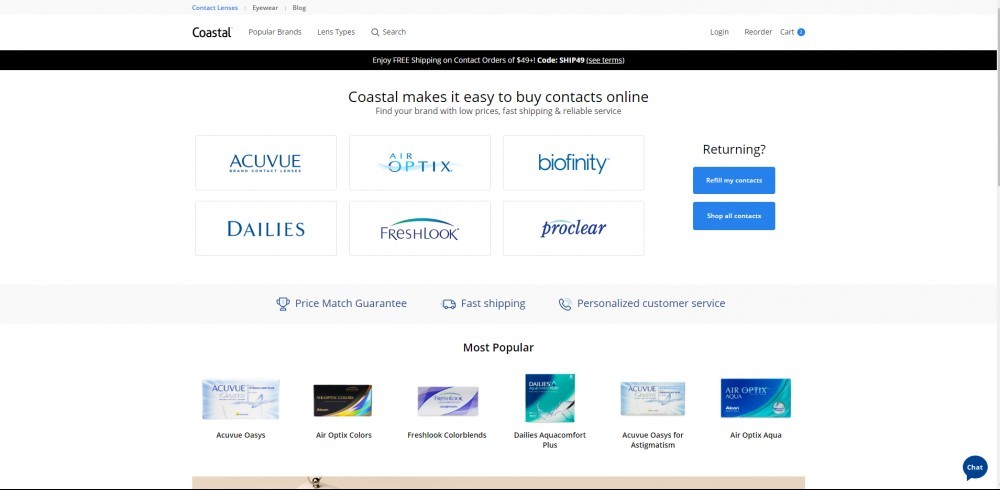This screenshot has width=1000, height=490.
Task: Open the Air Optix Colors product image
Action: 342,400
